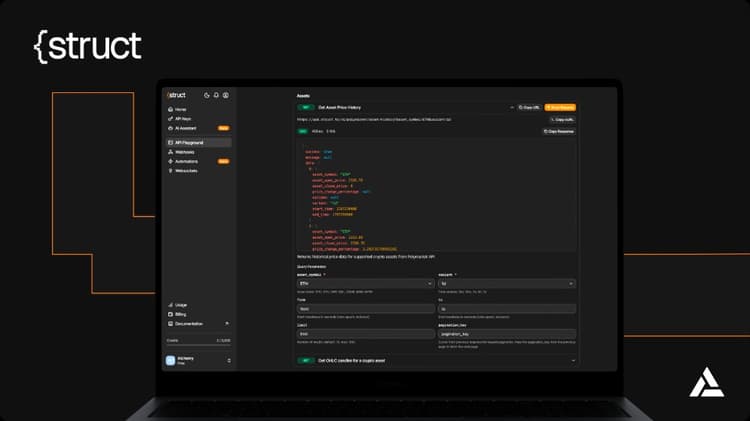Click Get Asset Price History title

(x=340, y=108)
